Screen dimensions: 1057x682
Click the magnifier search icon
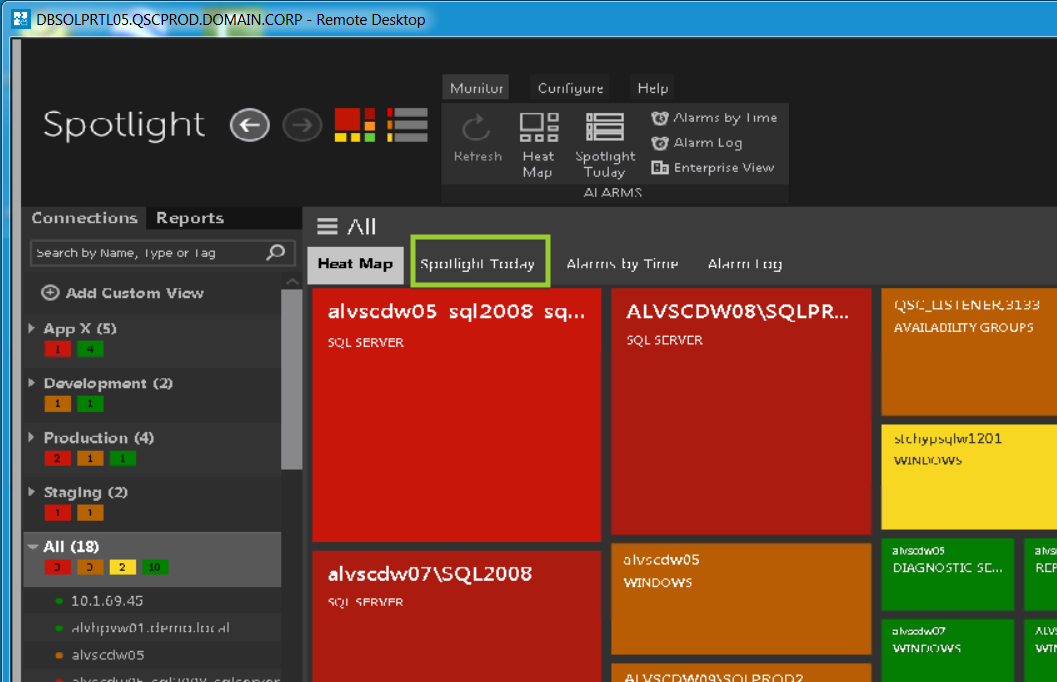tap(276, 252)
